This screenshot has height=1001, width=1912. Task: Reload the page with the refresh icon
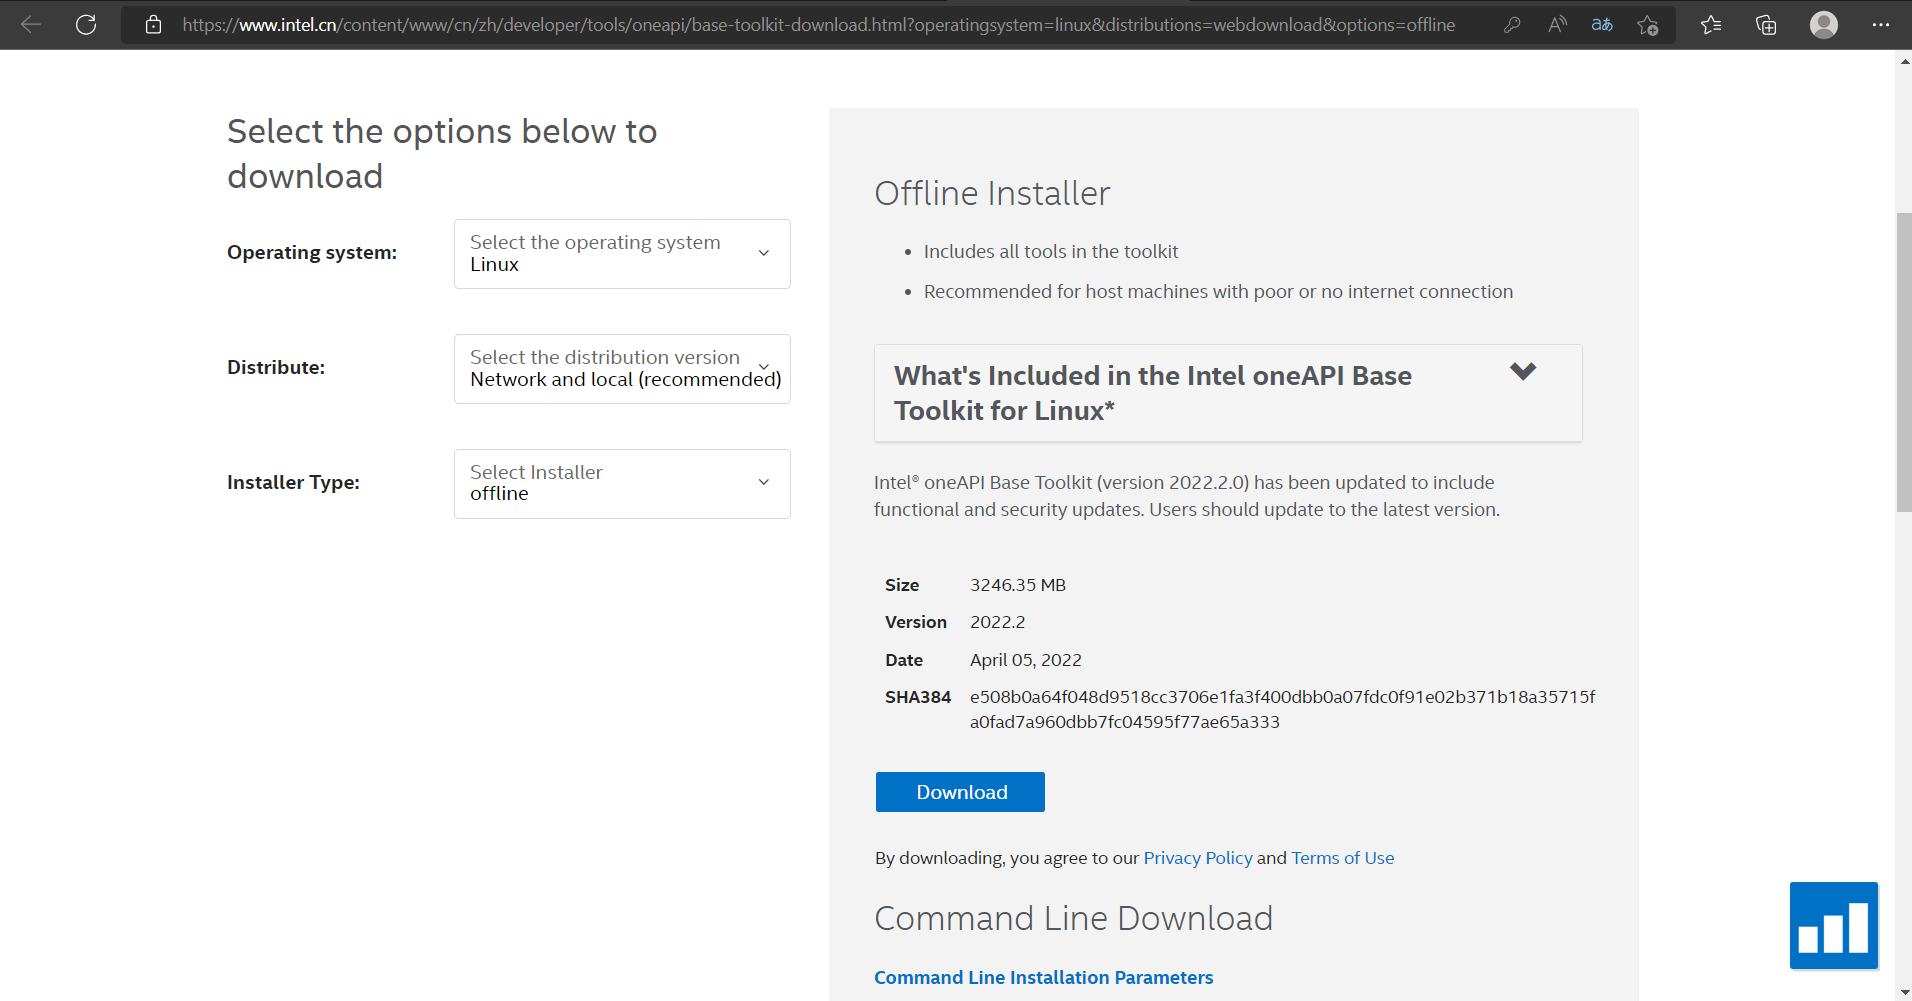86,25
